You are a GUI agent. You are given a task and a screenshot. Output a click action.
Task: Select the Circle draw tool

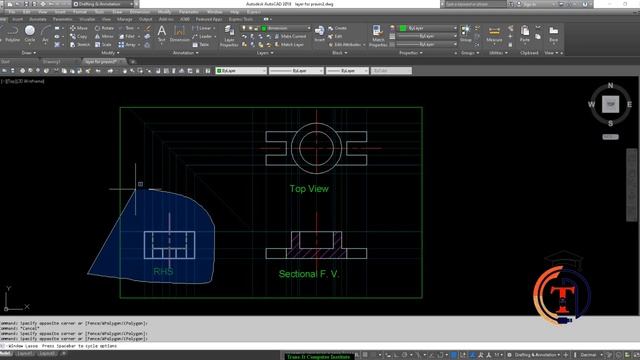[30, 34]
